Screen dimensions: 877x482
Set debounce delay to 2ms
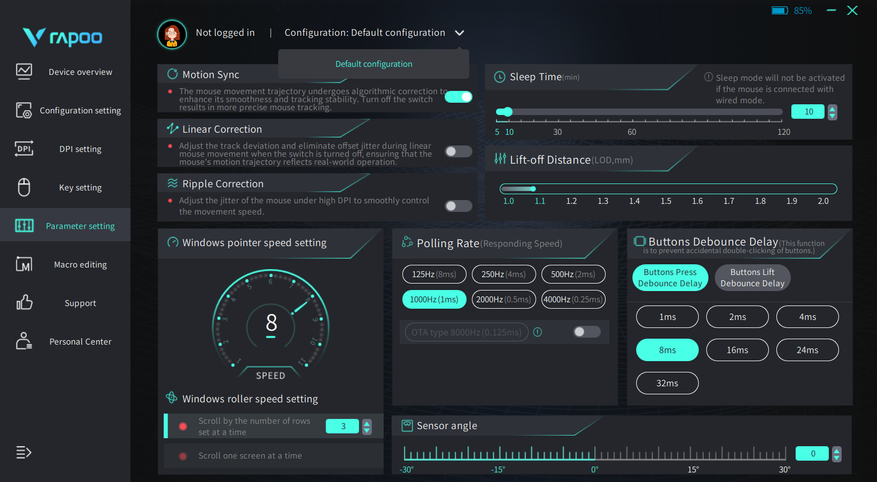[737, 316]
